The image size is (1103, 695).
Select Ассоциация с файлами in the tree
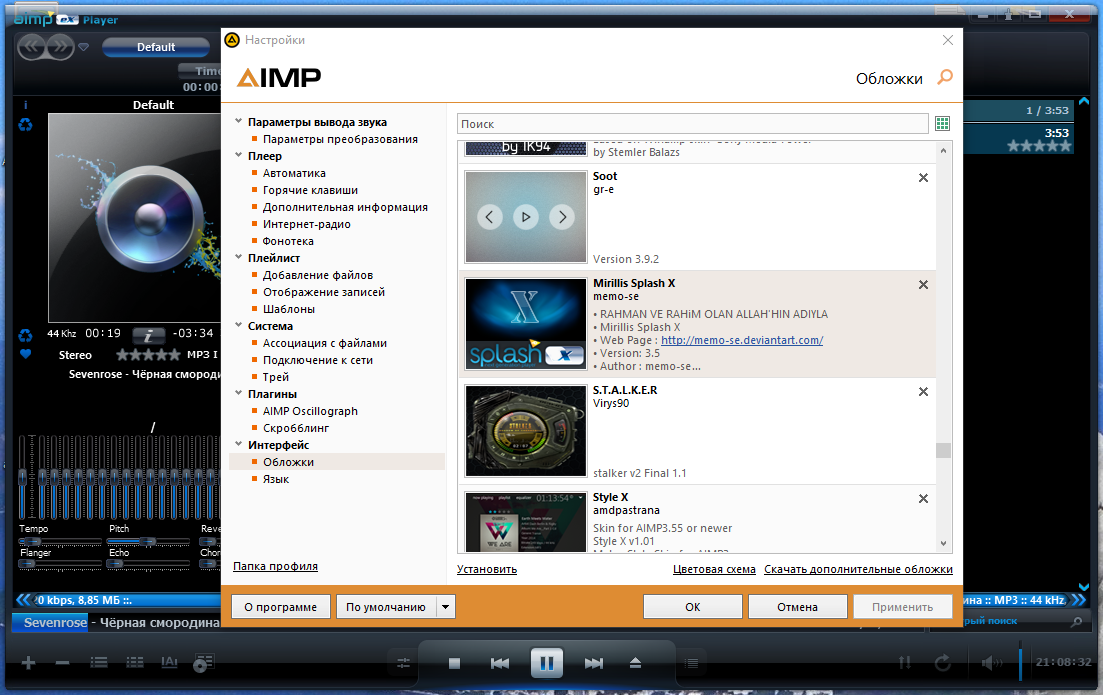pyautogui.click(x=325, y=343)
